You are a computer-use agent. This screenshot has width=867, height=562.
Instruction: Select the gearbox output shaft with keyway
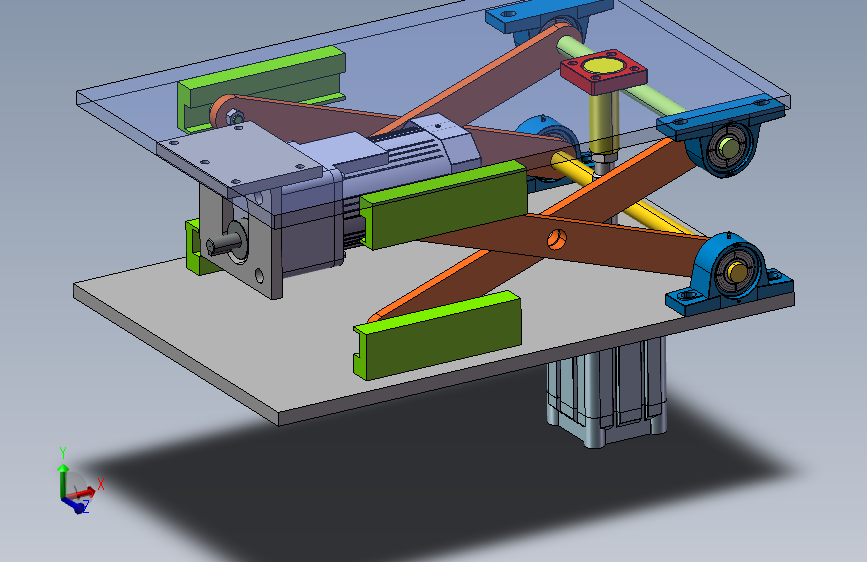click(223, 244)
